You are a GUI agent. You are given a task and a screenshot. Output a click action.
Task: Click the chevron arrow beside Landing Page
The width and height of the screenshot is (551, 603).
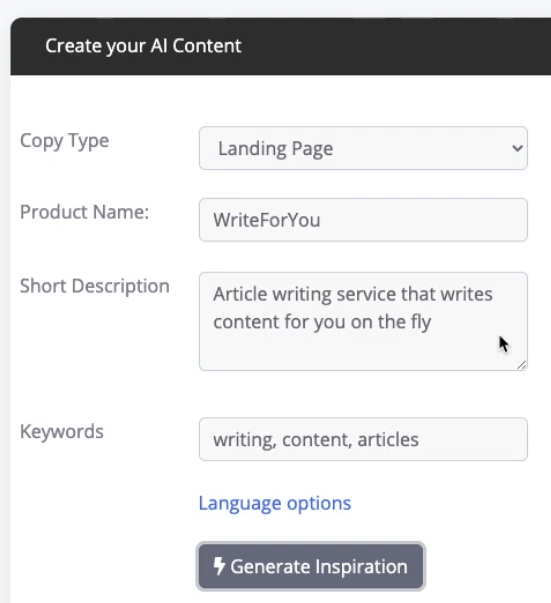pyautogui.click(x=518, y=148)
